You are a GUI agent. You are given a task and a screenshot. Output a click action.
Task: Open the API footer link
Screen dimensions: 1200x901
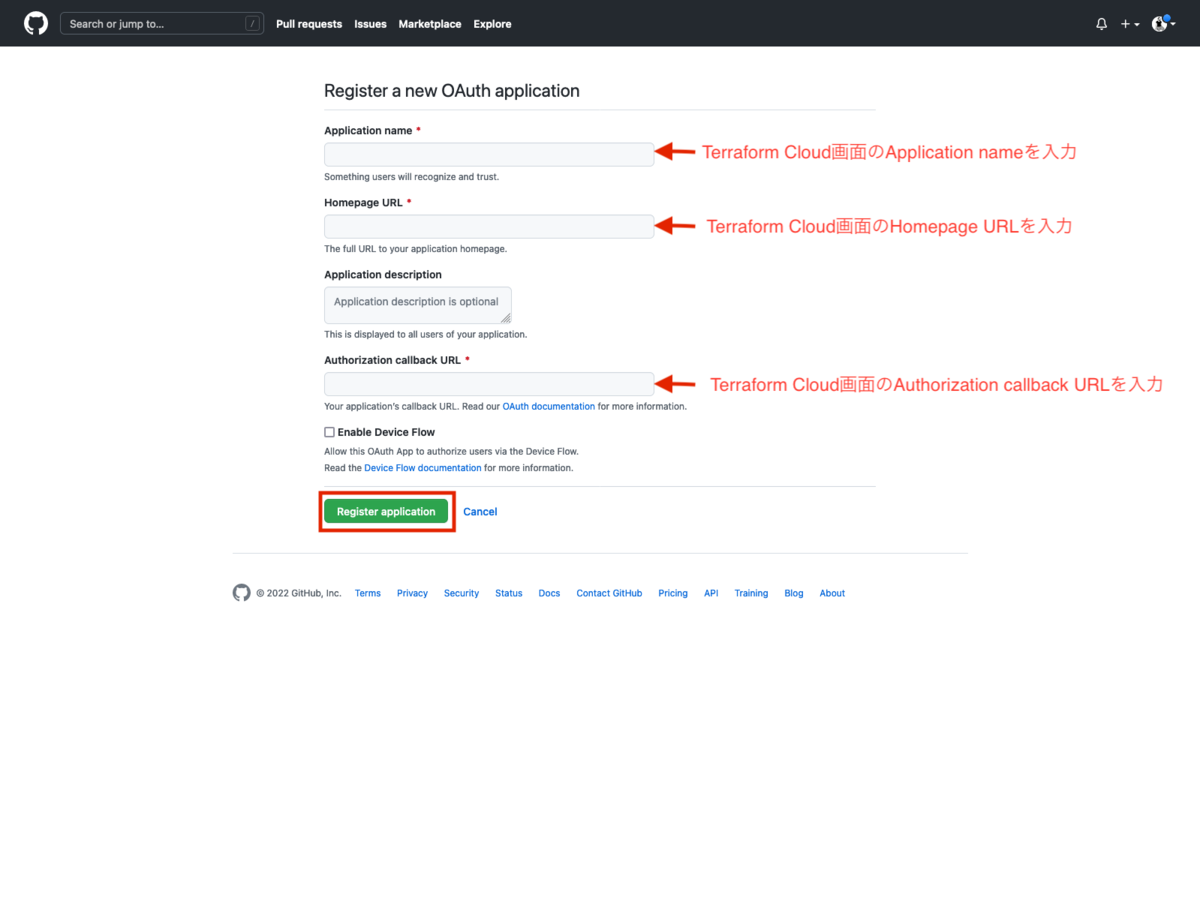[x=711, y=593]
